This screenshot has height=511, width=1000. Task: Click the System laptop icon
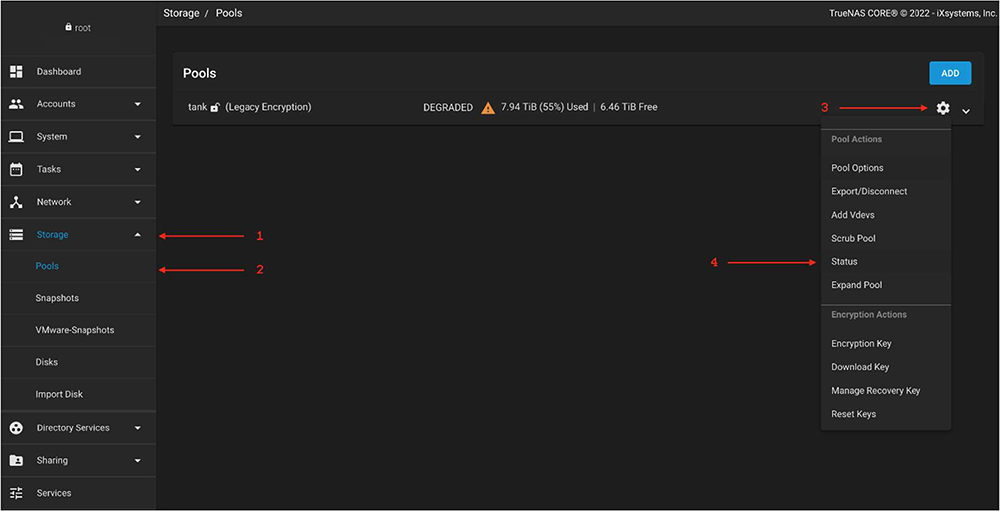(x=16, y=137)
